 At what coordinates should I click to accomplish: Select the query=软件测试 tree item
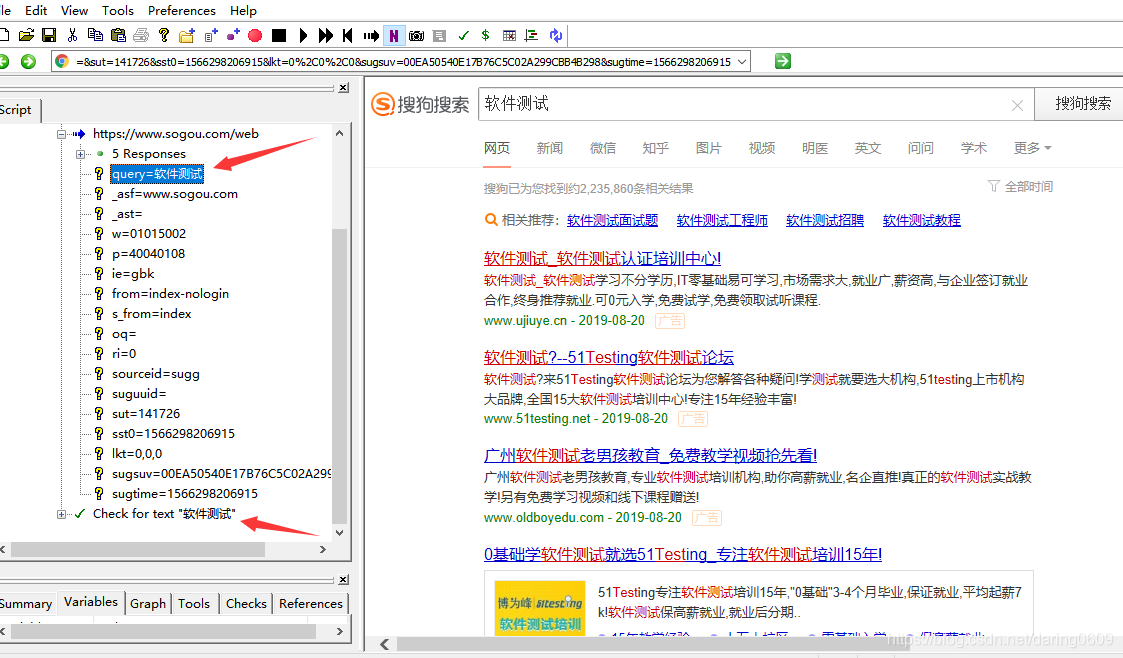click(157, 174)
